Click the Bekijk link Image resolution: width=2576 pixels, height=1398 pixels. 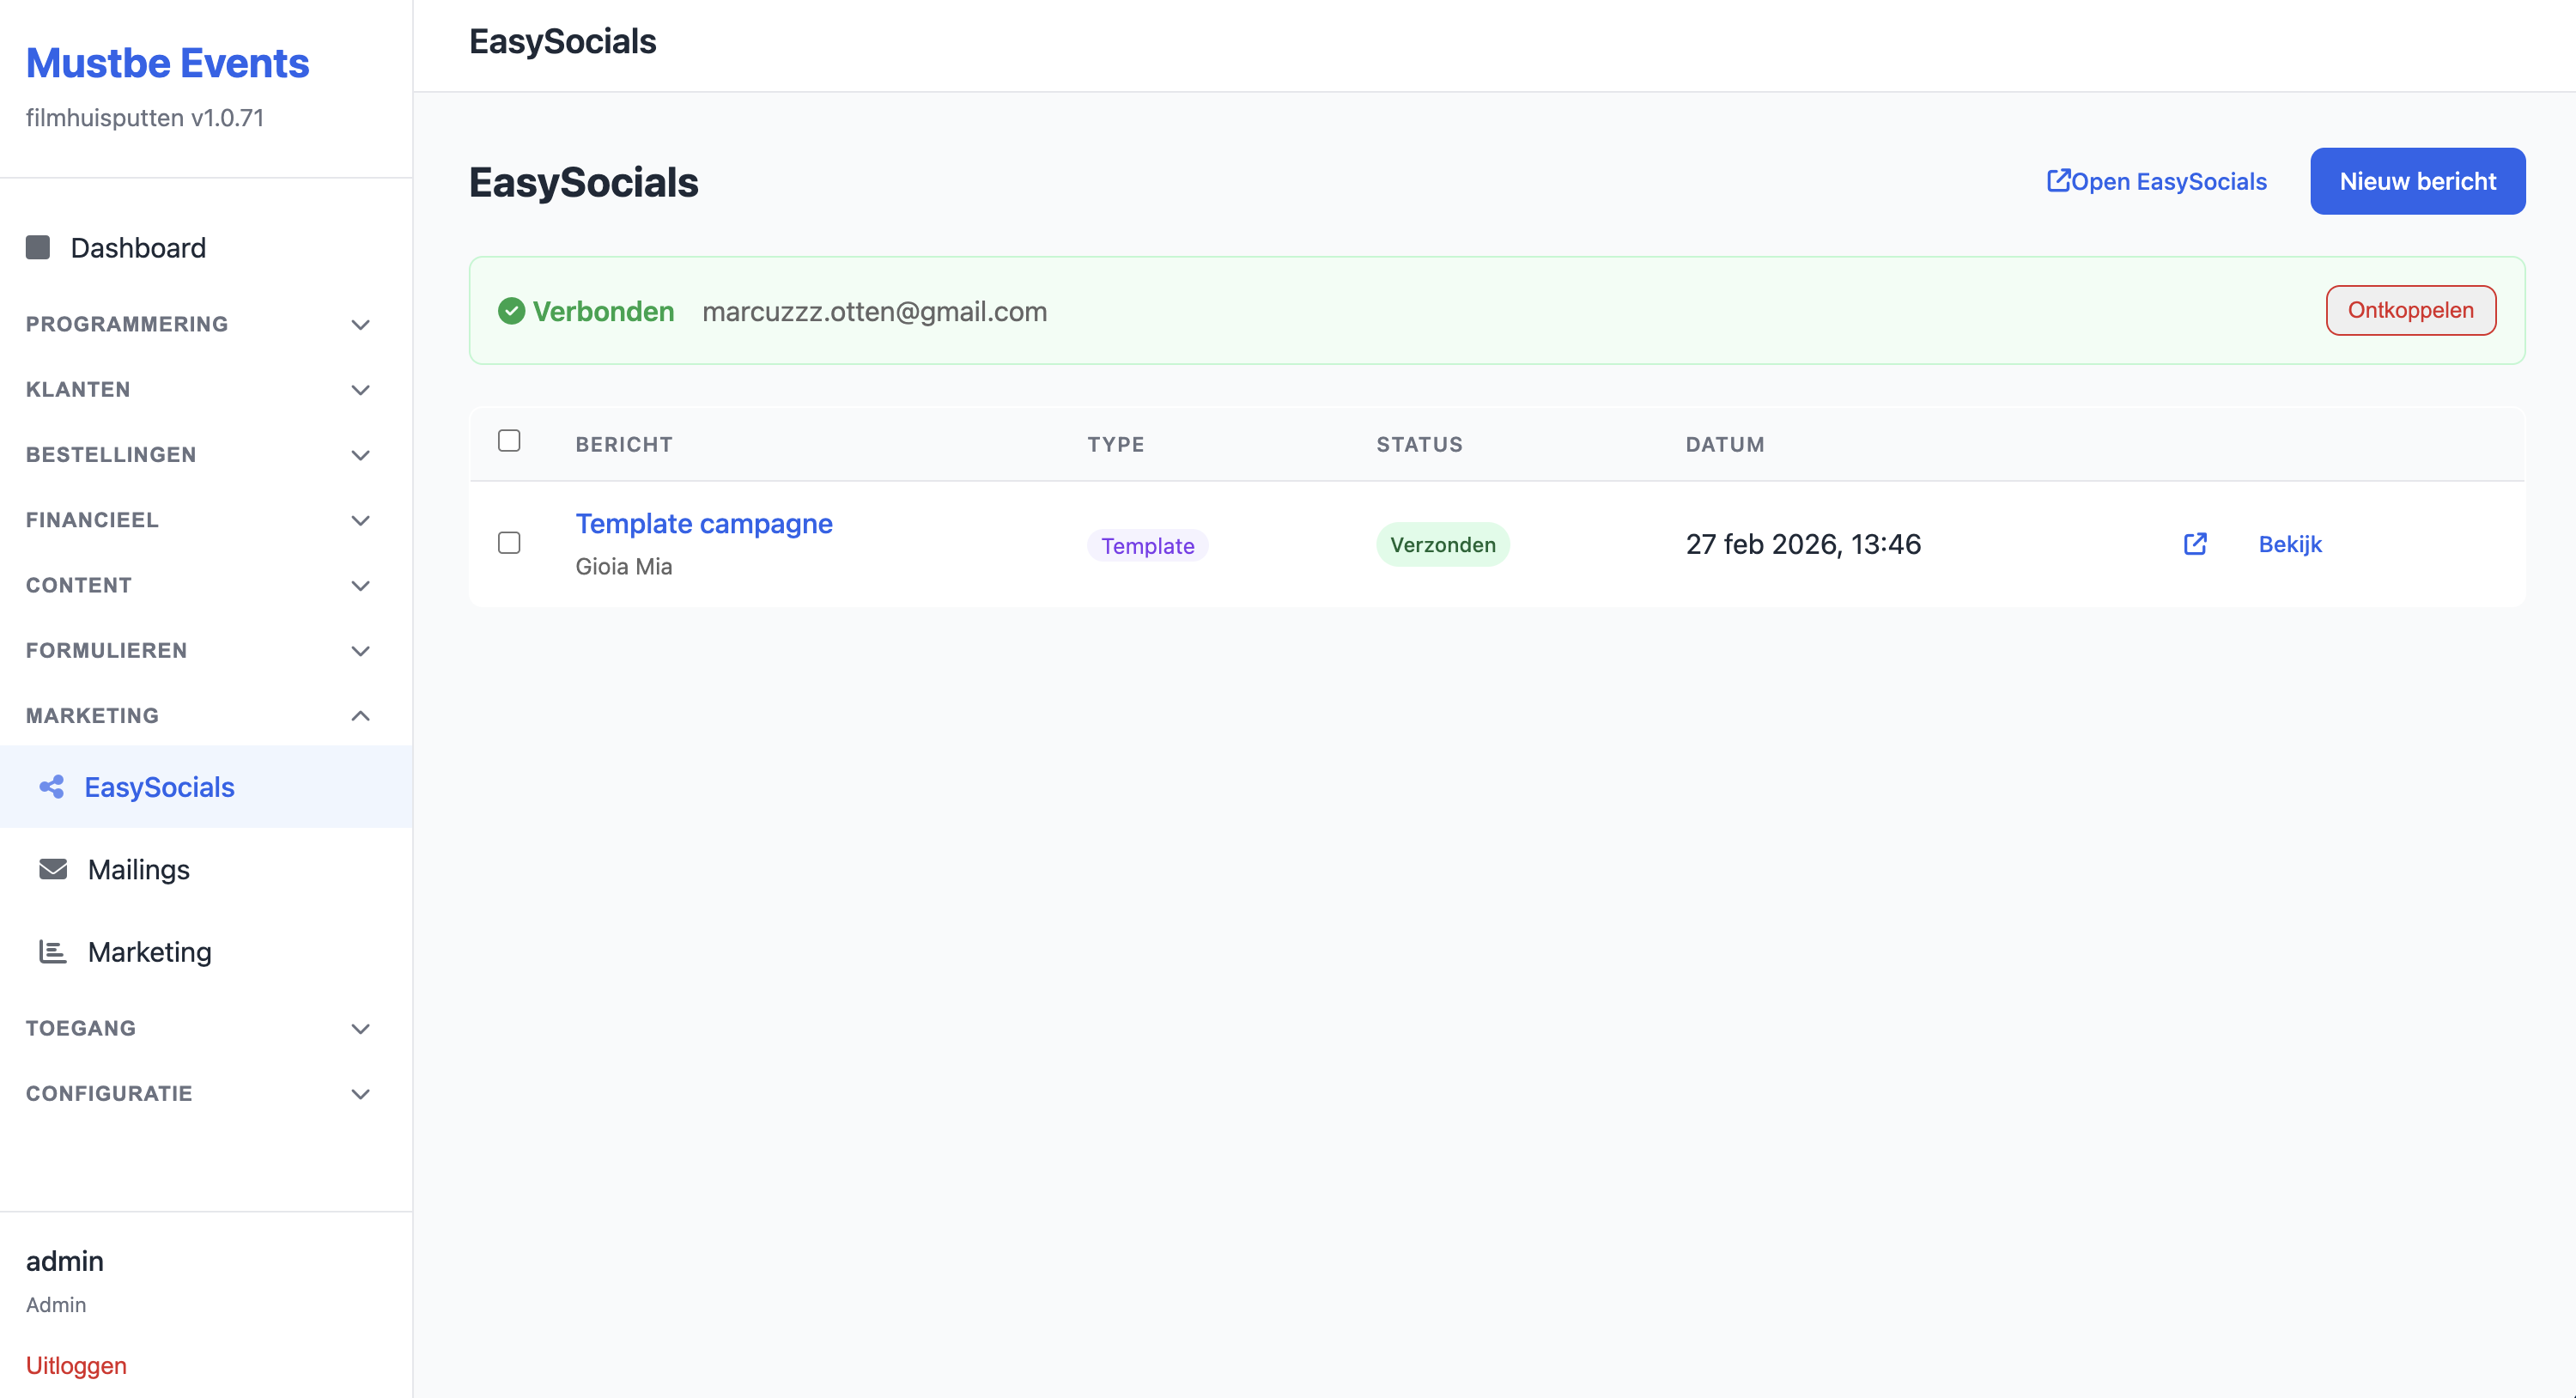coord(2290,544)
